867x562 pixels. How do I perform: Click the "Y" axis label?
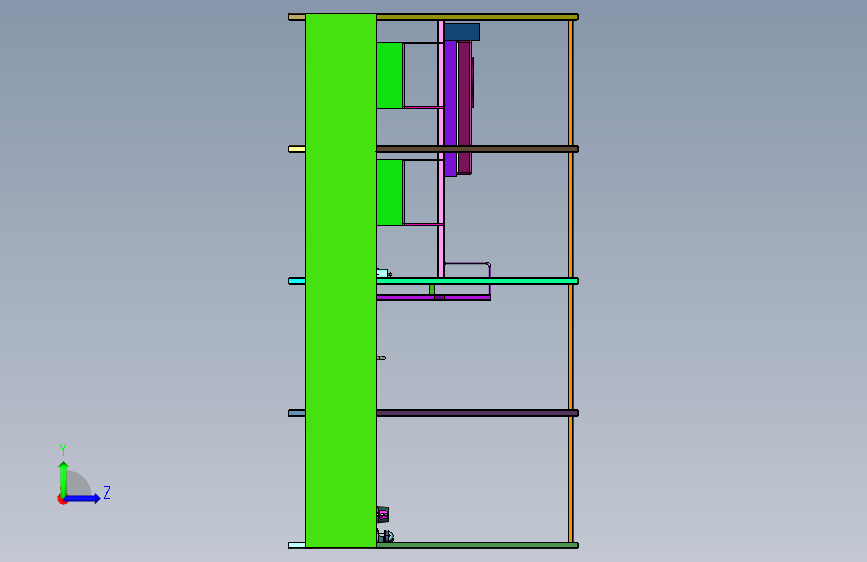[63, 450]
